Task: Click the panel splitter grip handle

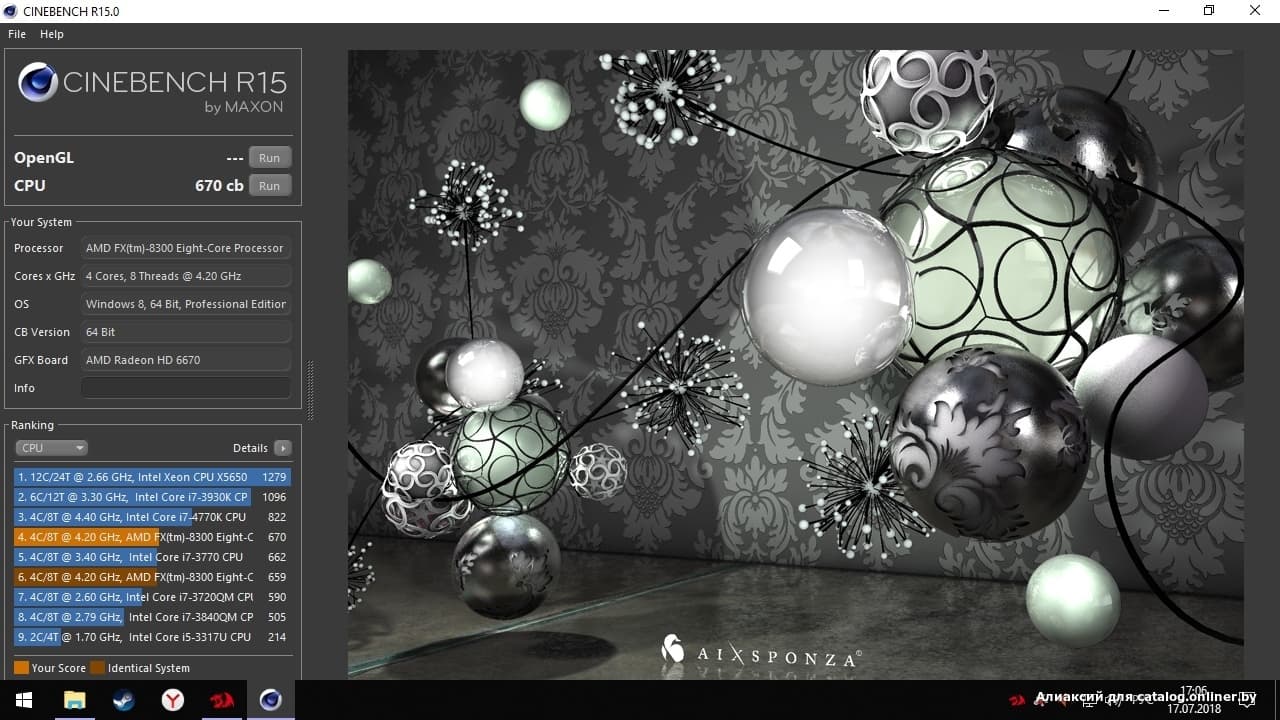Action: click(x=310, y=391)
